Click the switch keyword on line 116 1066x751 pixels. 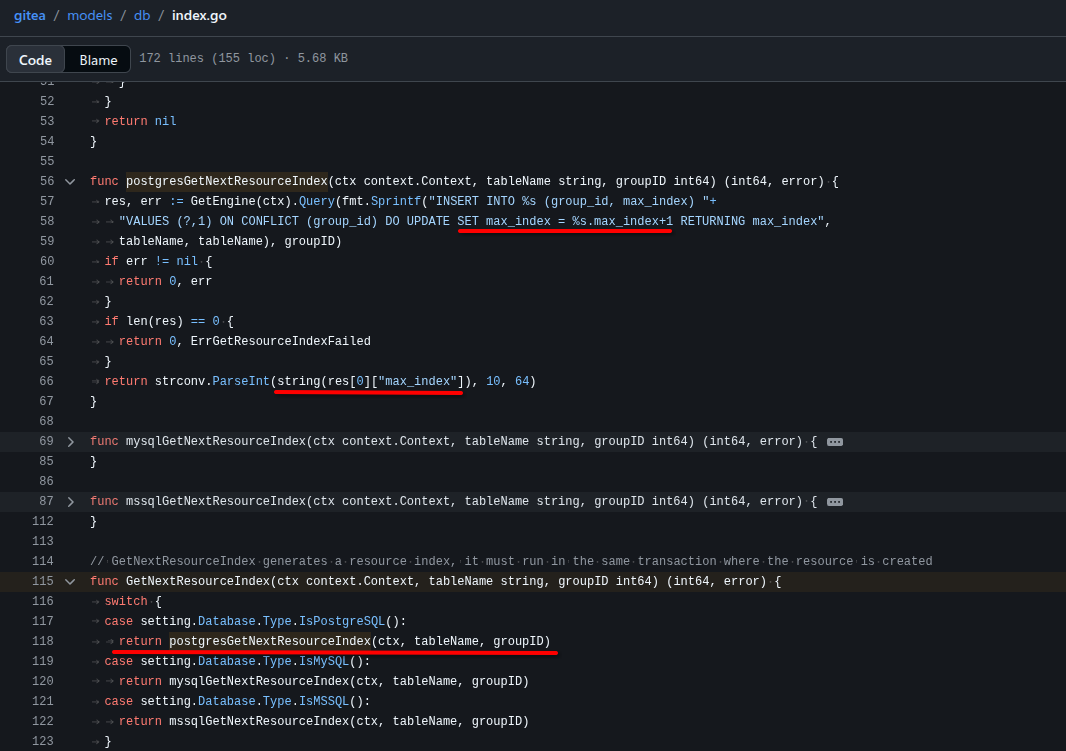click(126, 601)
